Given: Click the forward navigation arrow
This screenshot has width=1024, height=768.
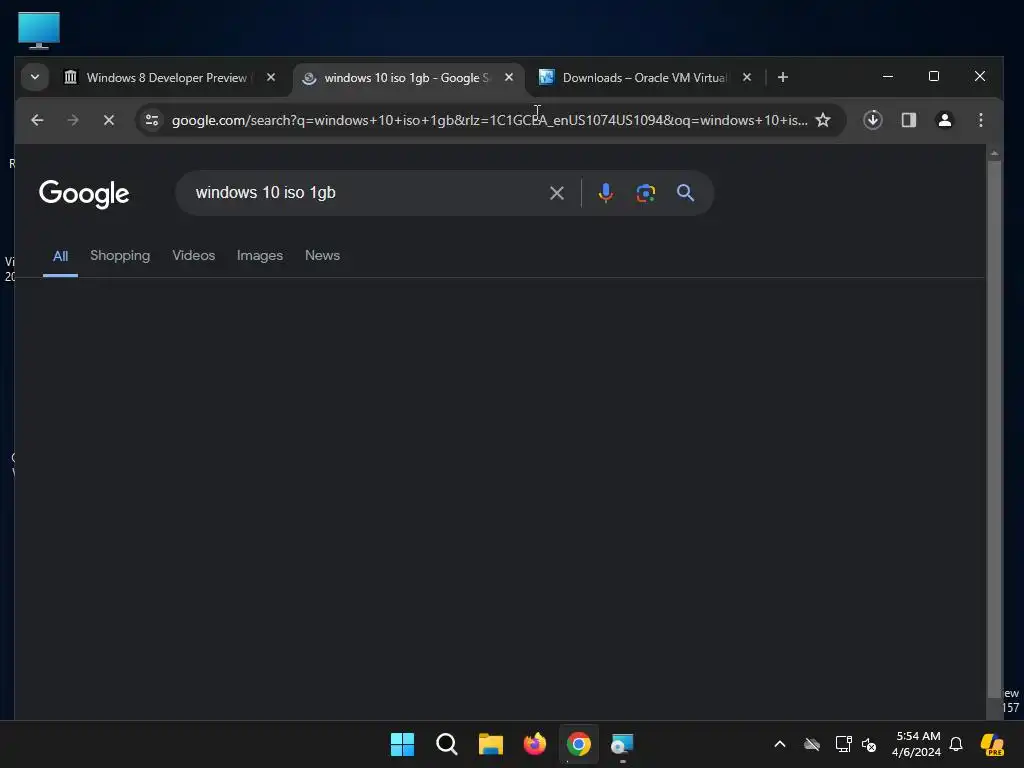Looking at the screenshot, I should [x=73, y=120].
